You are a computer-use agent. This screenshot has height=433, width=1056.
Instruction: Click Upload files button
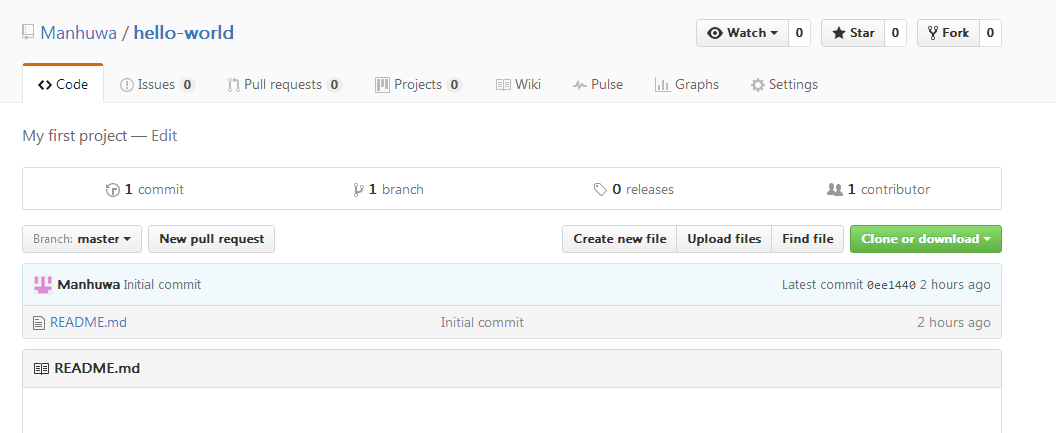(724, 239)
